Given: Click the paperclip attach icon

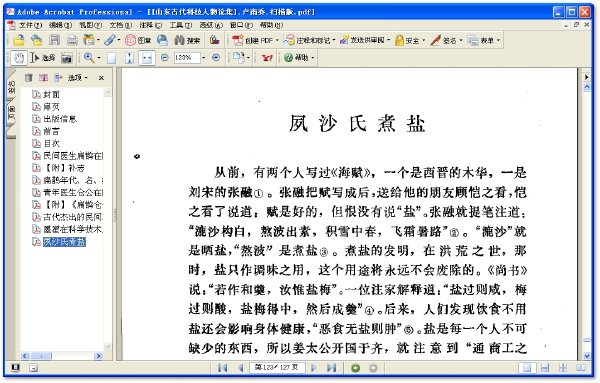Looking at the screenshot, I should pyautogui.click(x=110, y=40).
